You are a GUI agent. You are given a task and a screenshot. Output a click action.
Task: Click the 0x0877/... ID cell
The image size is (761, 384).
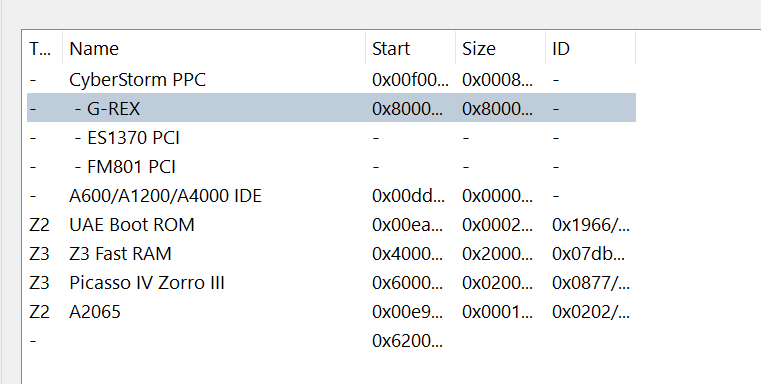coord(591,283)
